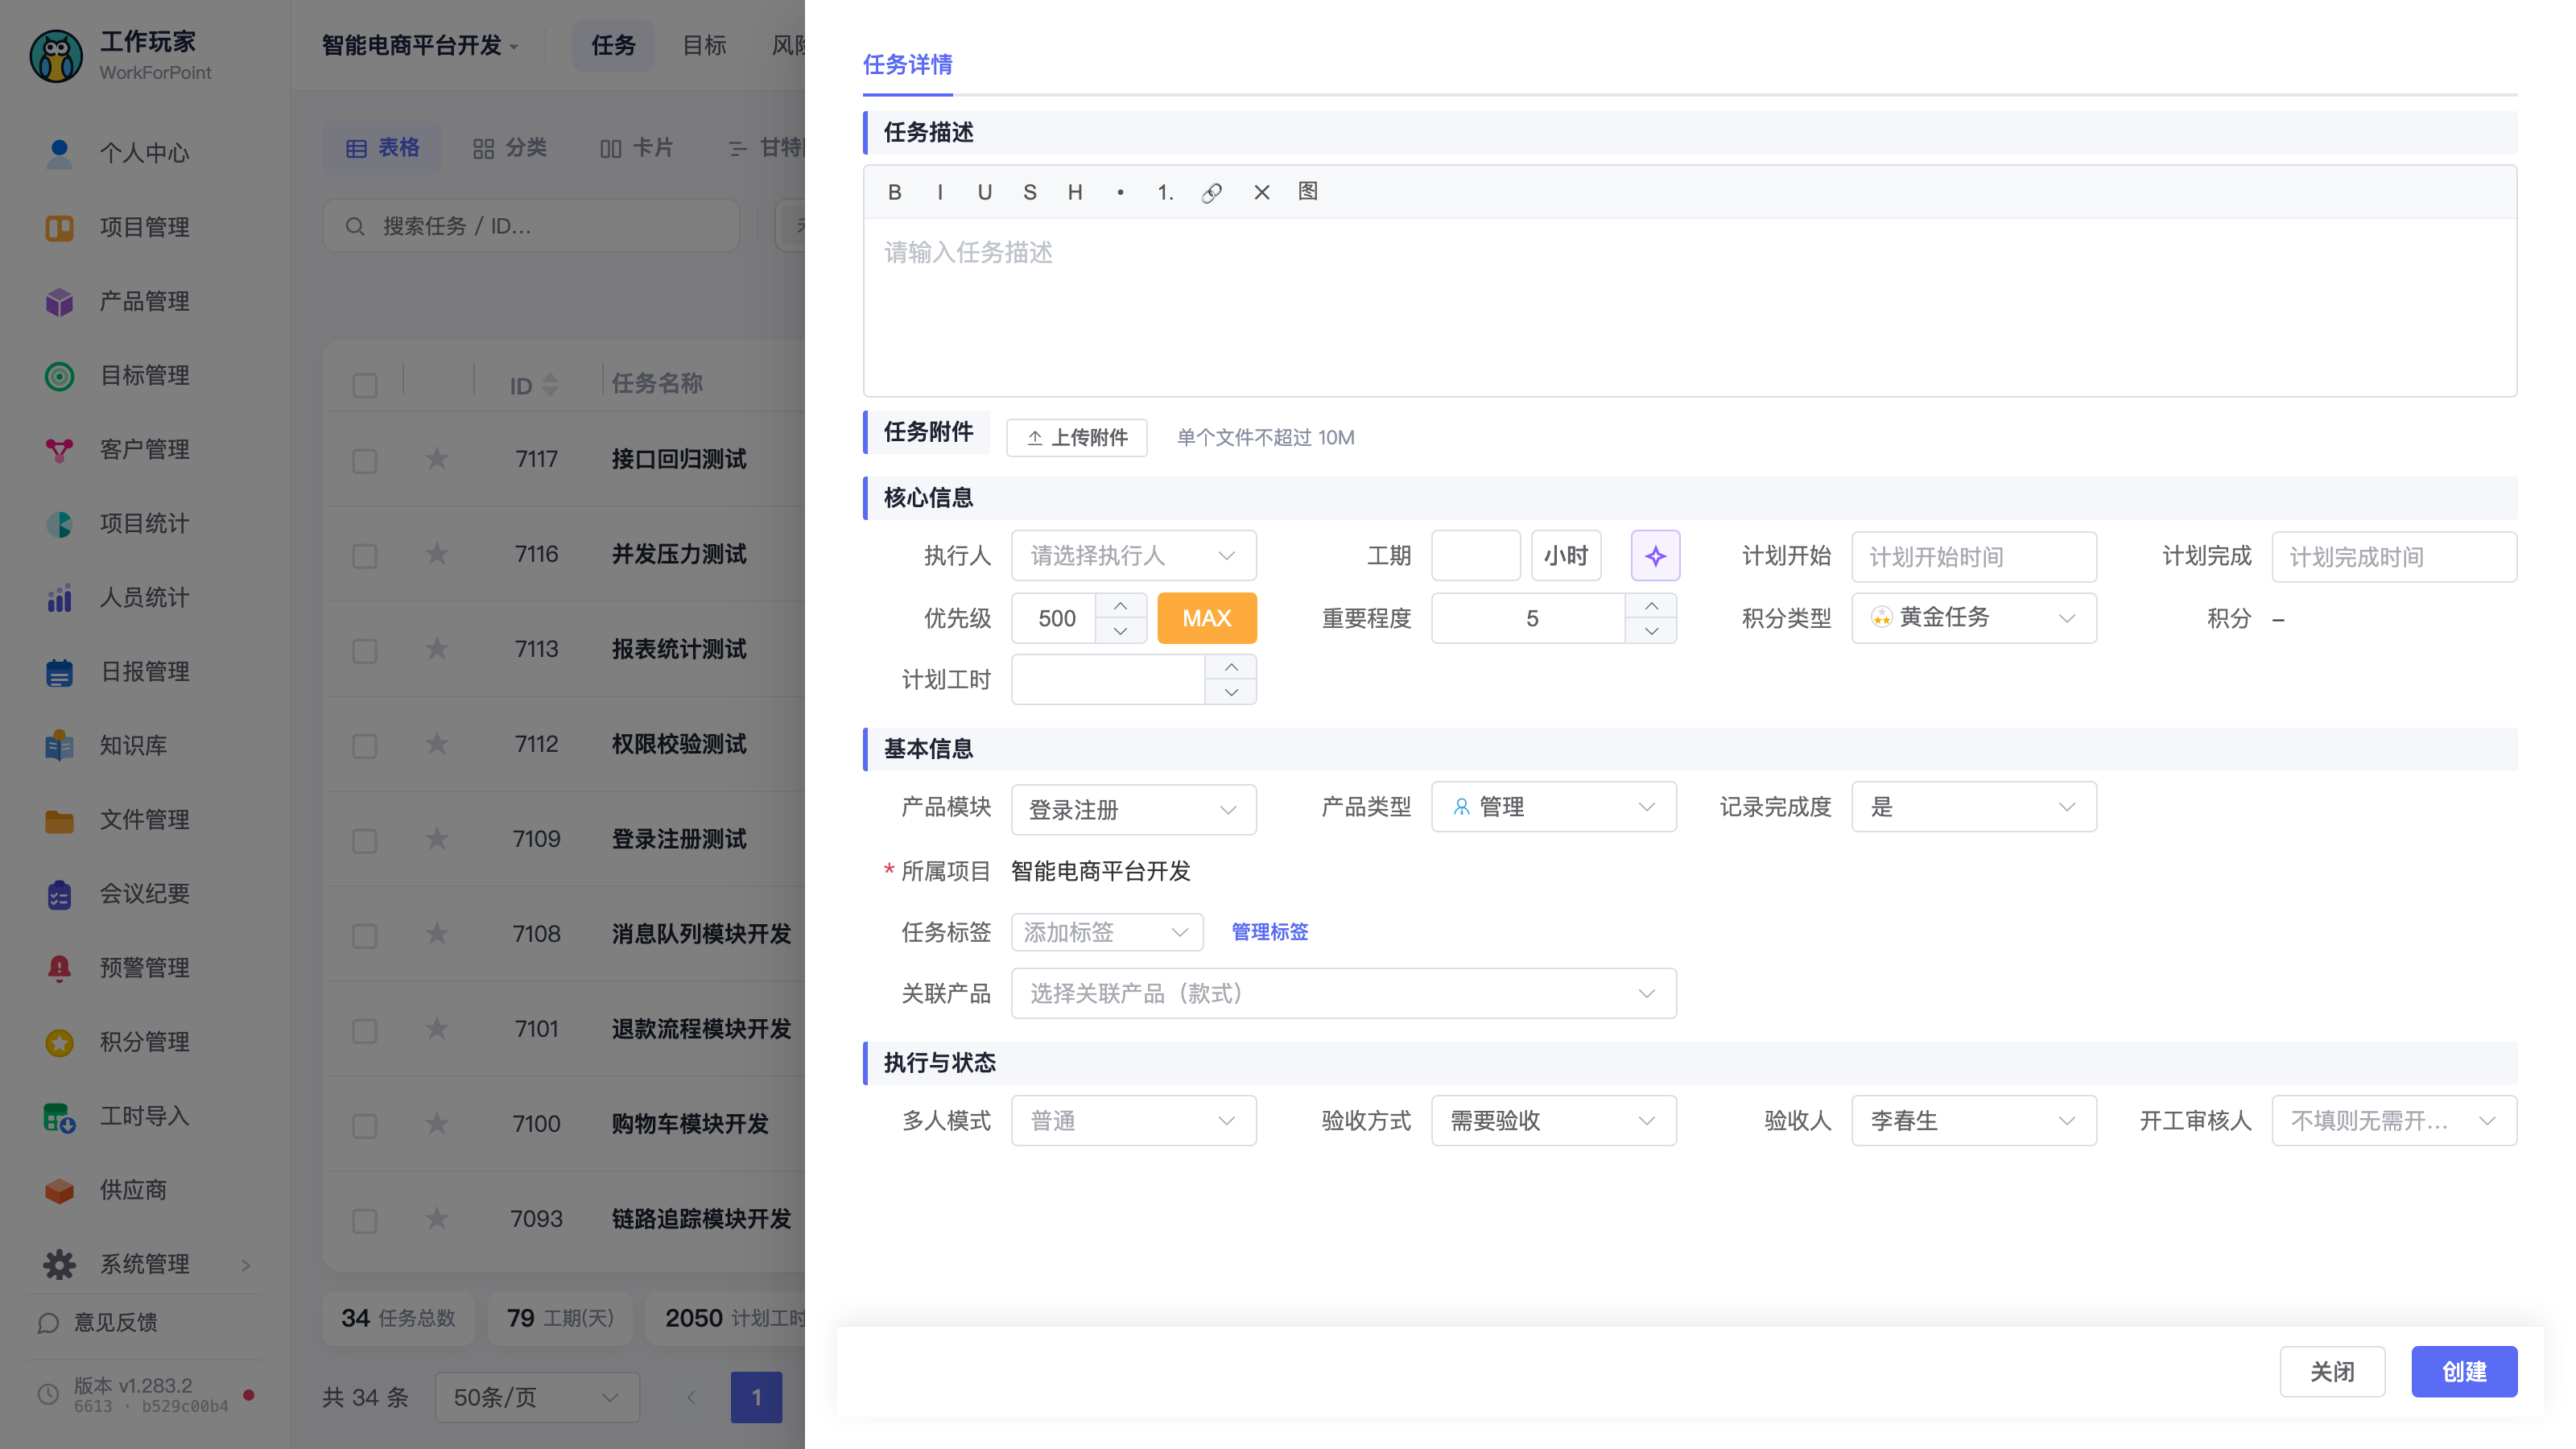Image resolution: width=2576 pixels, height=1449 pixels.
Task: Open 知识库 in the sidebar
Action: pos(133,745)
